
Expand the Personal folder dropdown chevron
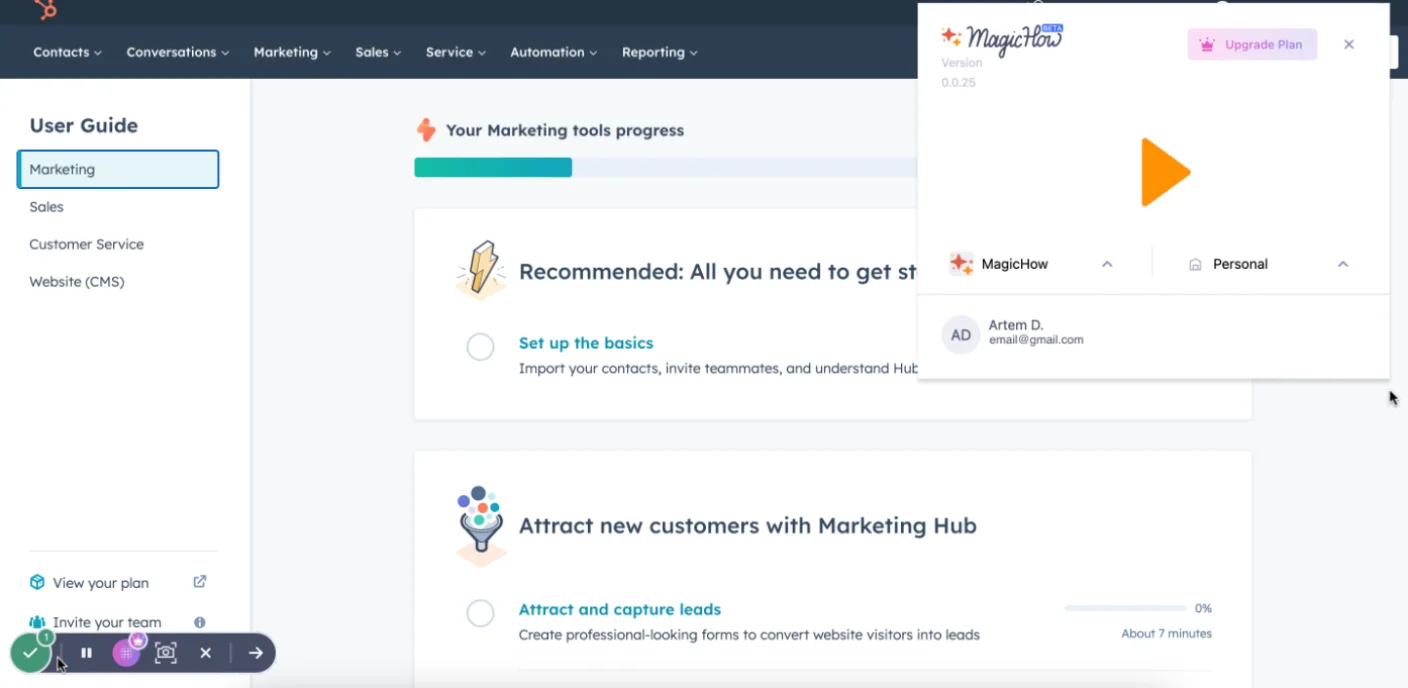pyautogui.click(x=1343, y=264)
